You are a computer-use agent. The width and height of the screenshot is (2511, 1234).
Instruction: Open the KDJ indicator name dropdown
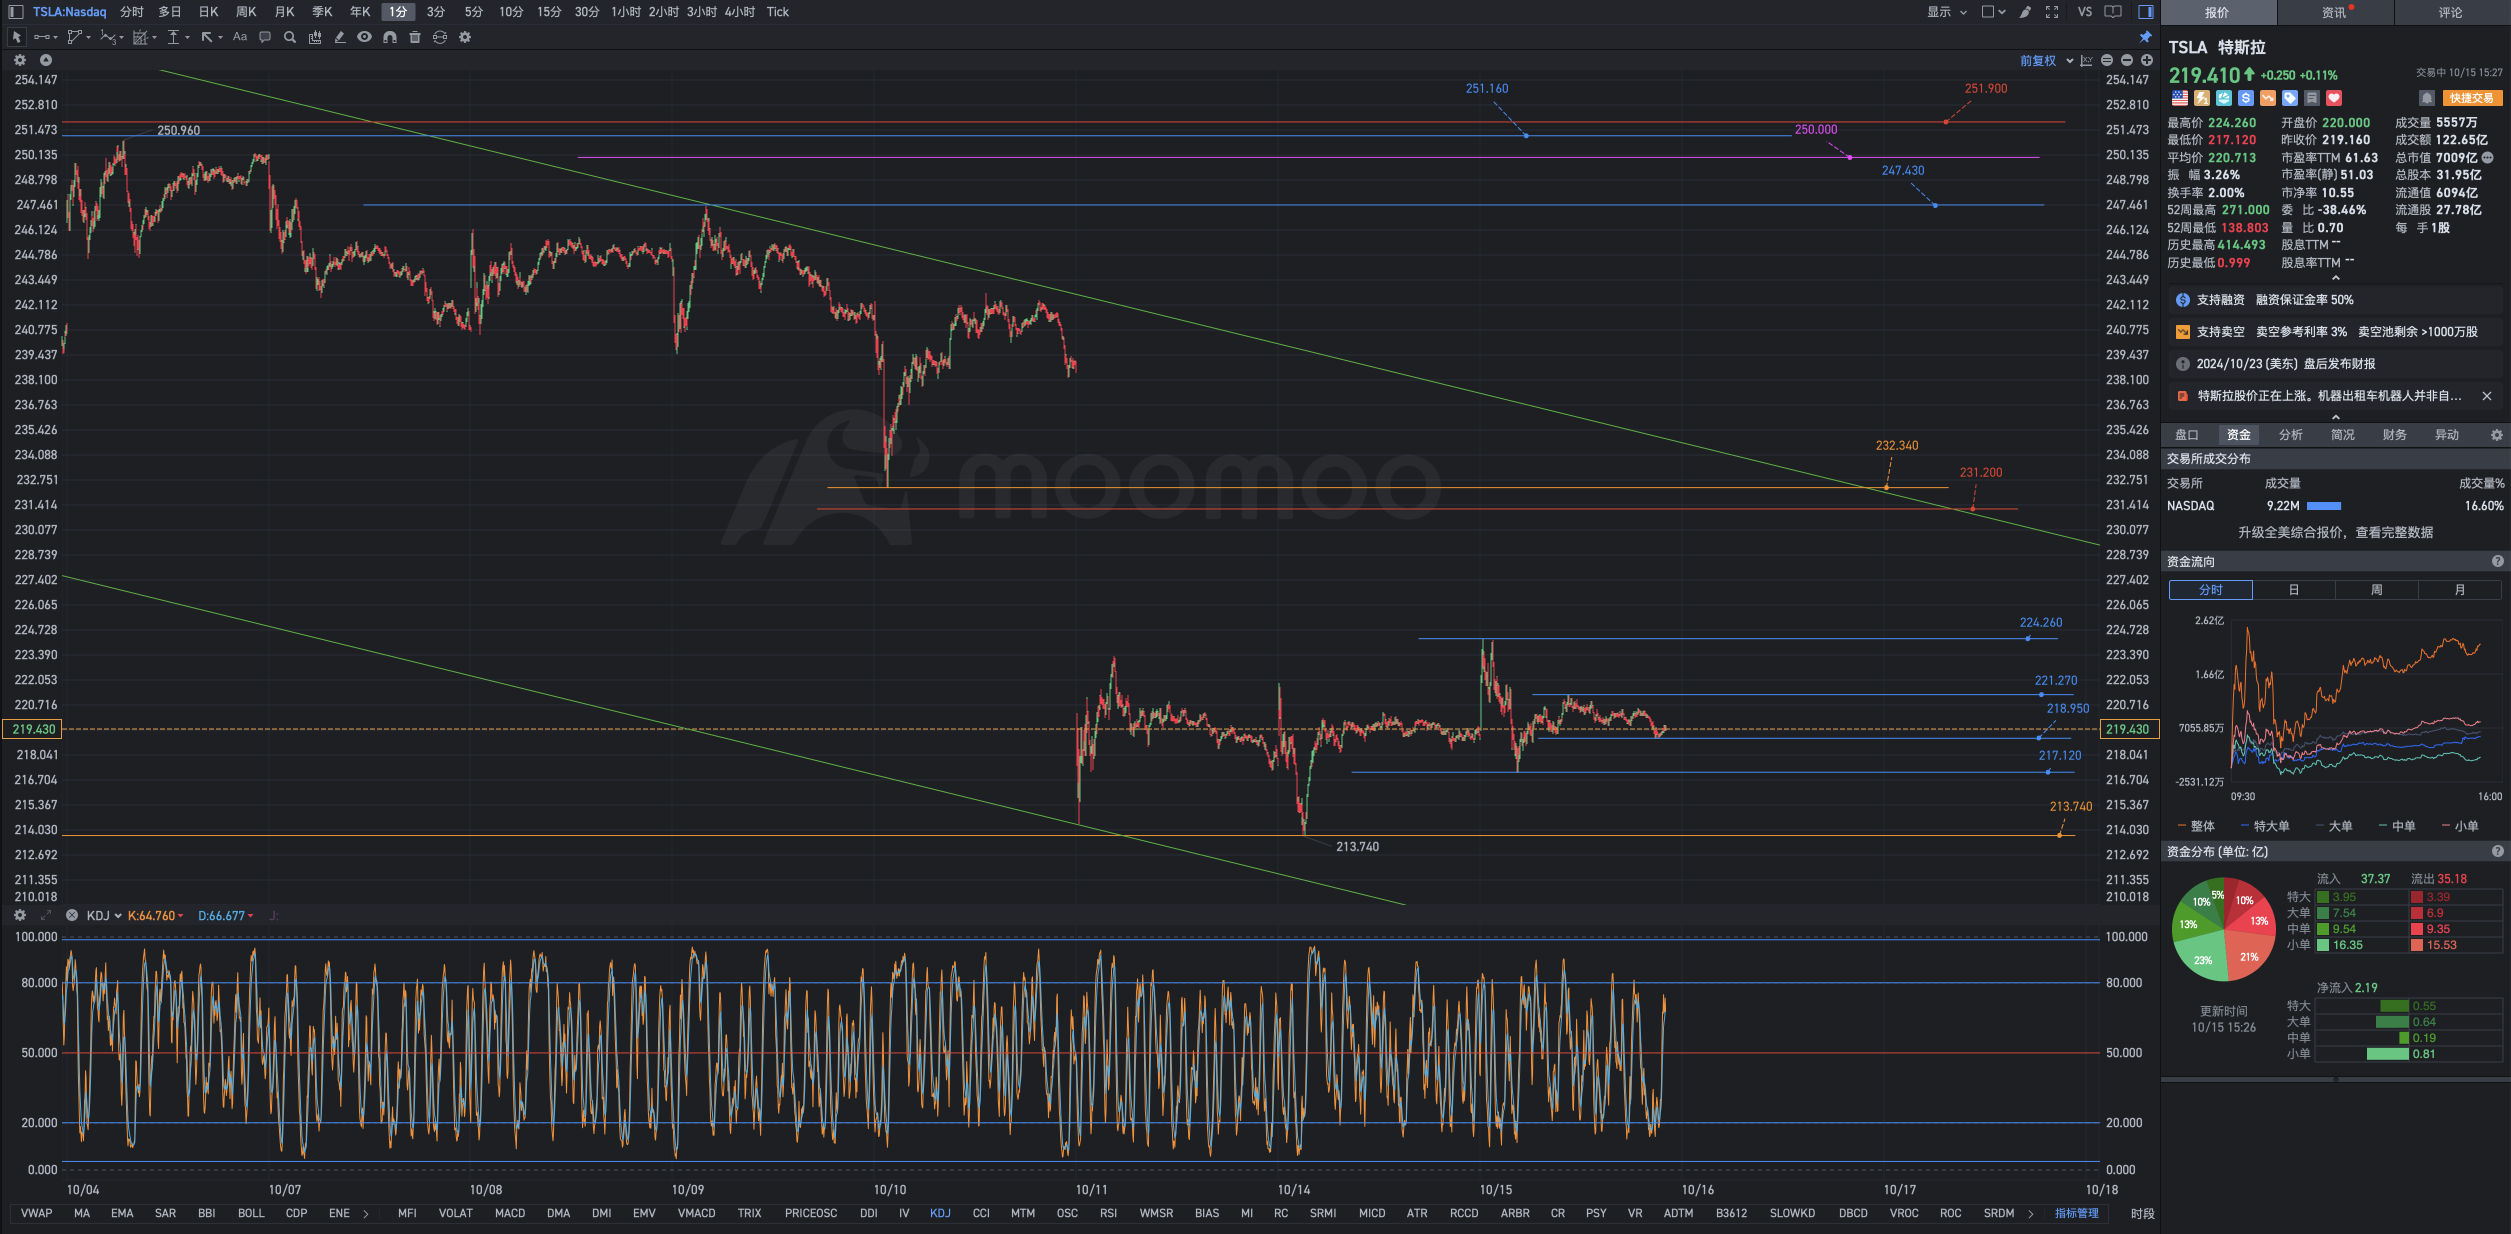104,915
